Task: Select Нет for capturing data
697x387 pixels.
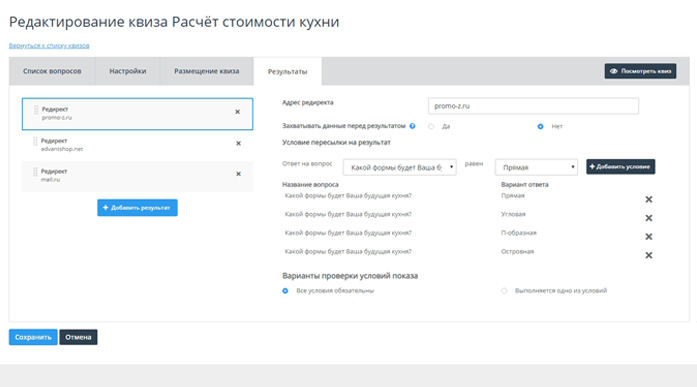Action: point(540,127)
